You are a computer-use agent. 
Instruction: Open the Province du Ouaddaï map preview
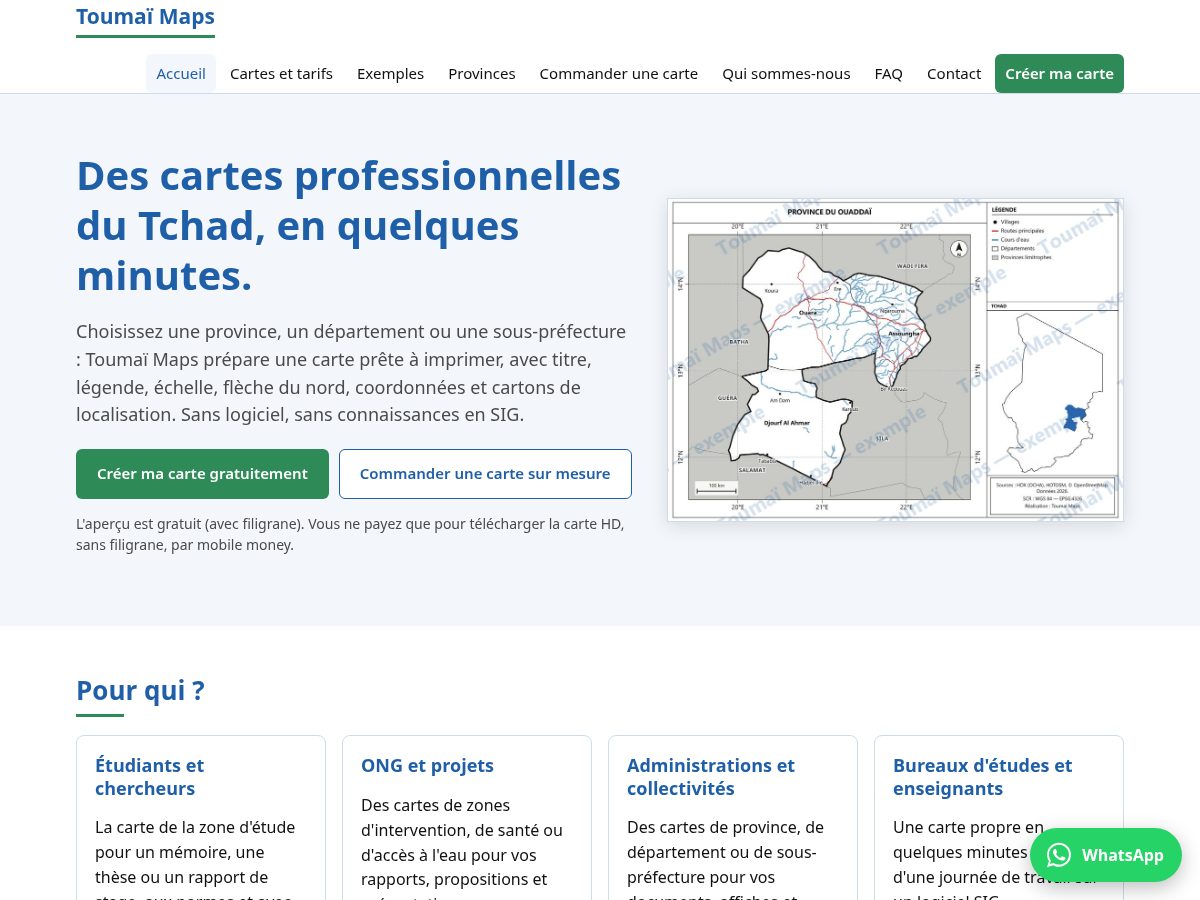coord(895,360)
